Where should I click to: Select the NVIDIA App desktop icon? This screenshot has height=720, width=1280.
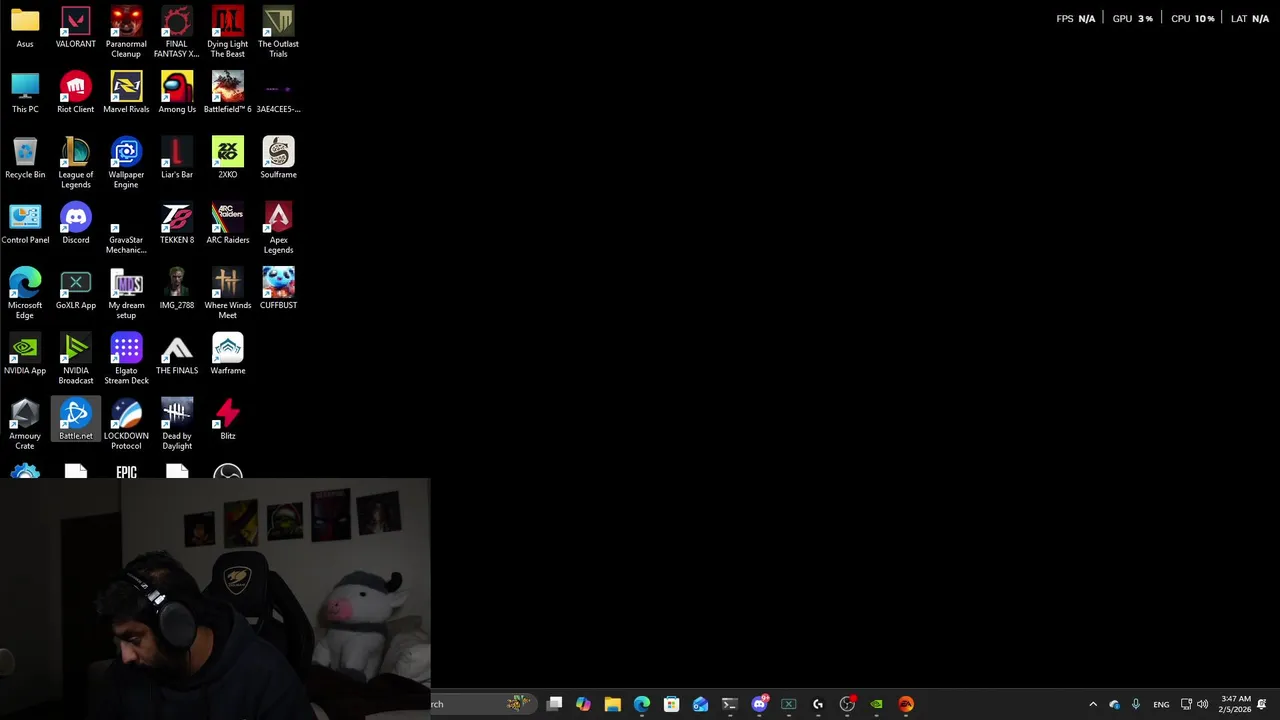25,354
